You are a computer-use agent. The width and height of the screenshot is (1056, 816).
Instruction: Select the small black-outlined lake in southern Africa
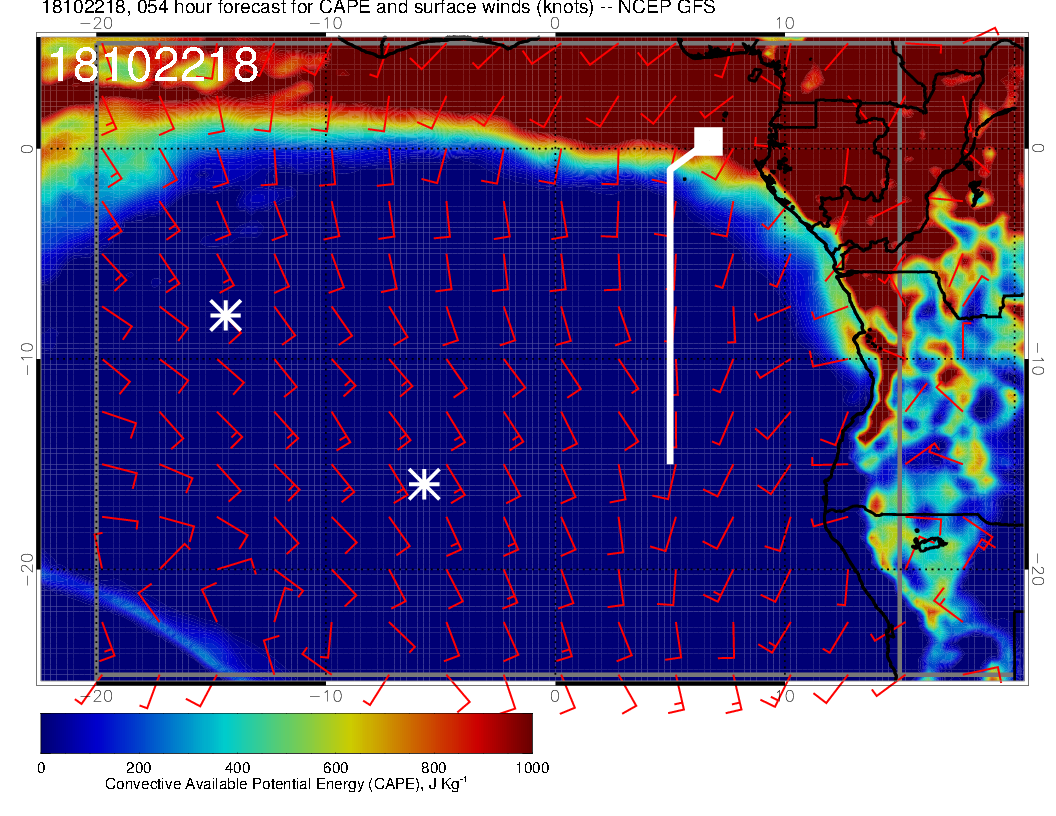point(929,544)
